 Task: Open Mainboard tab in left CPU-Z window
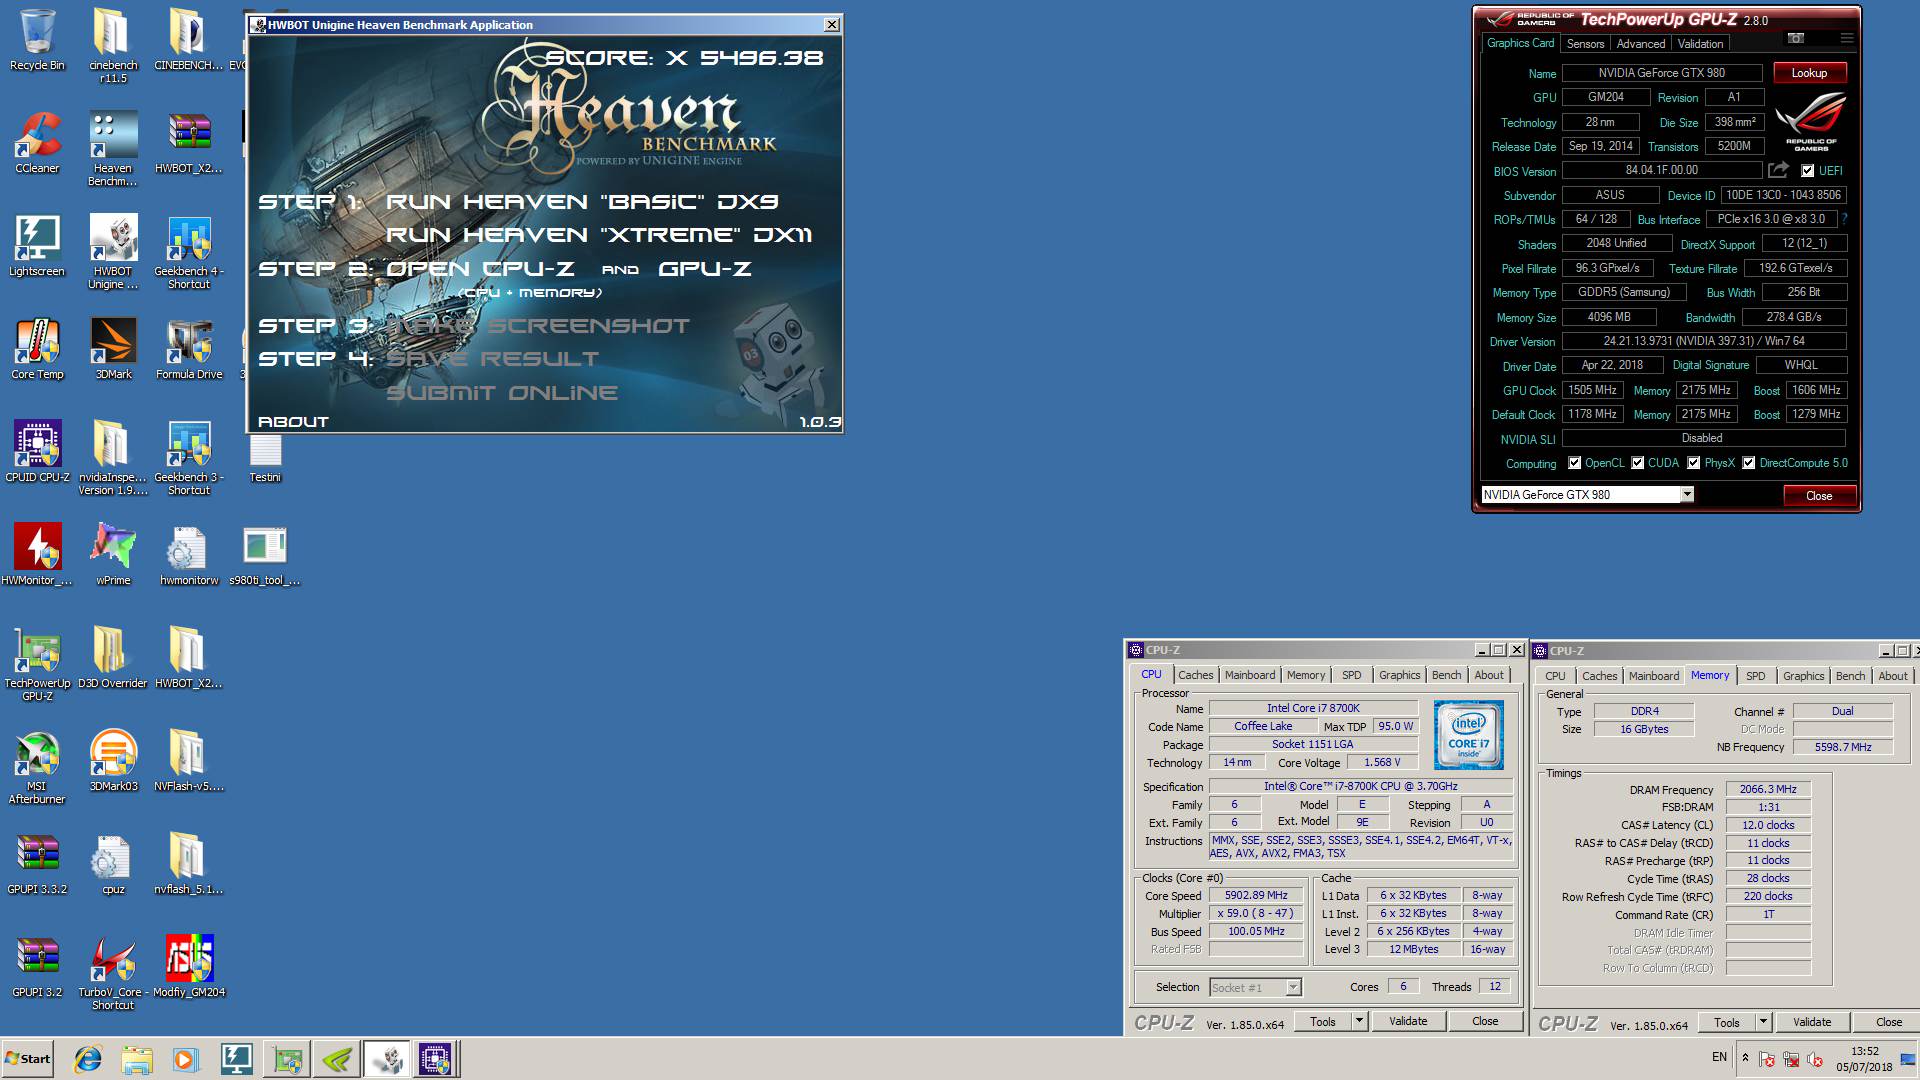pyautogui.click(x=1250, y=675)
